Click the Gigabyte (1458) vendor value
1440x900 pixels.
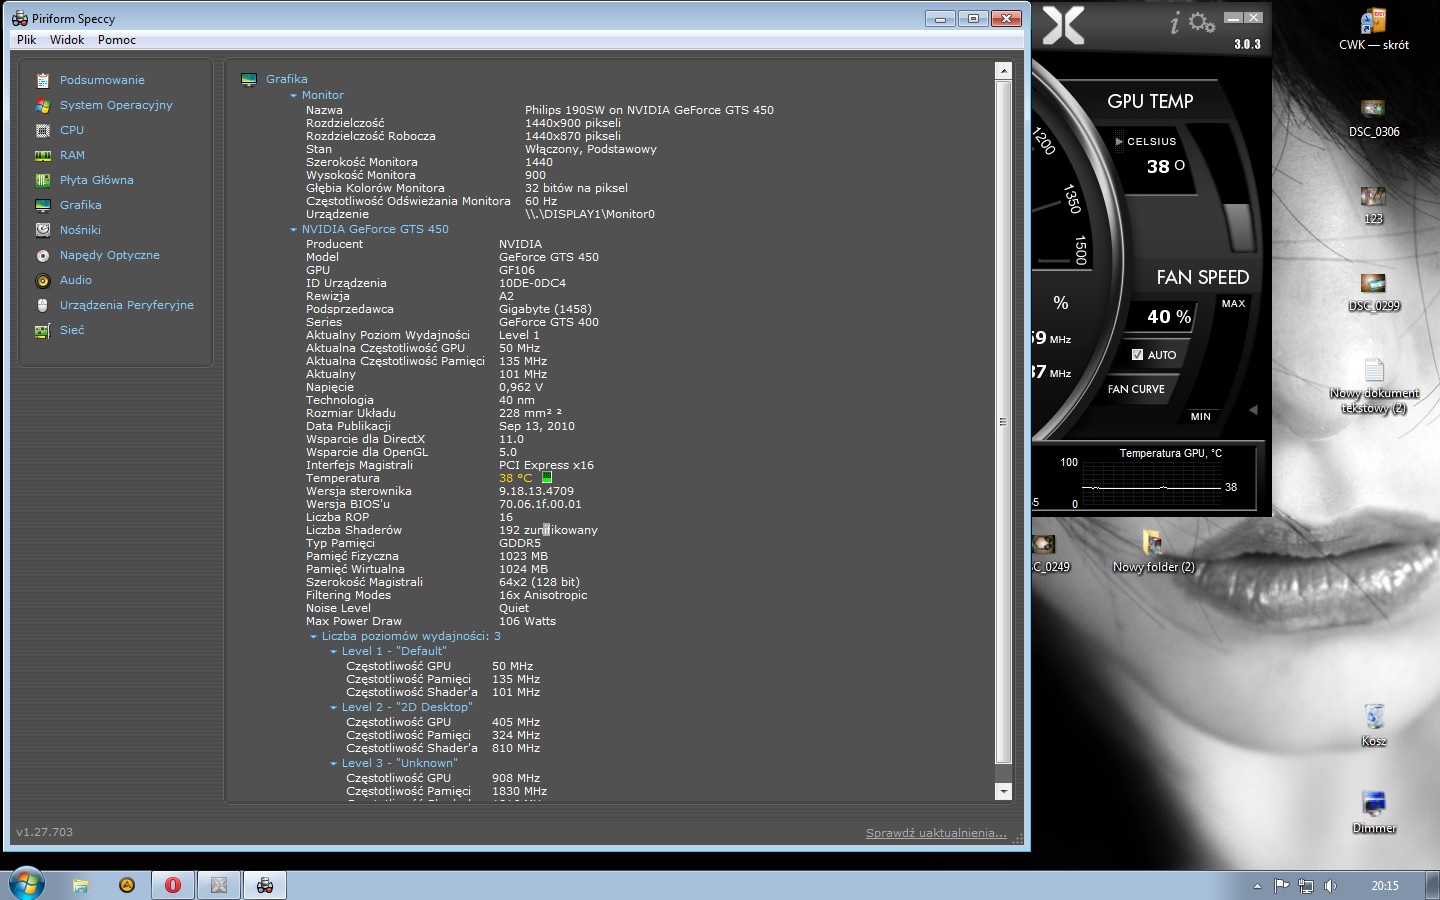pyautogui.click(x=545, y=309)
